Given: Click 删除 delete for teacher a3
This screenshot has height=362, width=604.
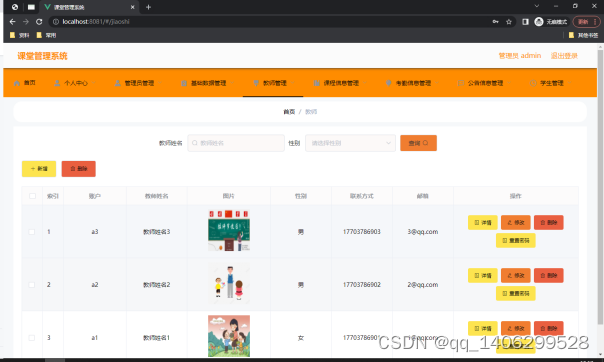Looking at the screenshot, I should coord(549,223).
